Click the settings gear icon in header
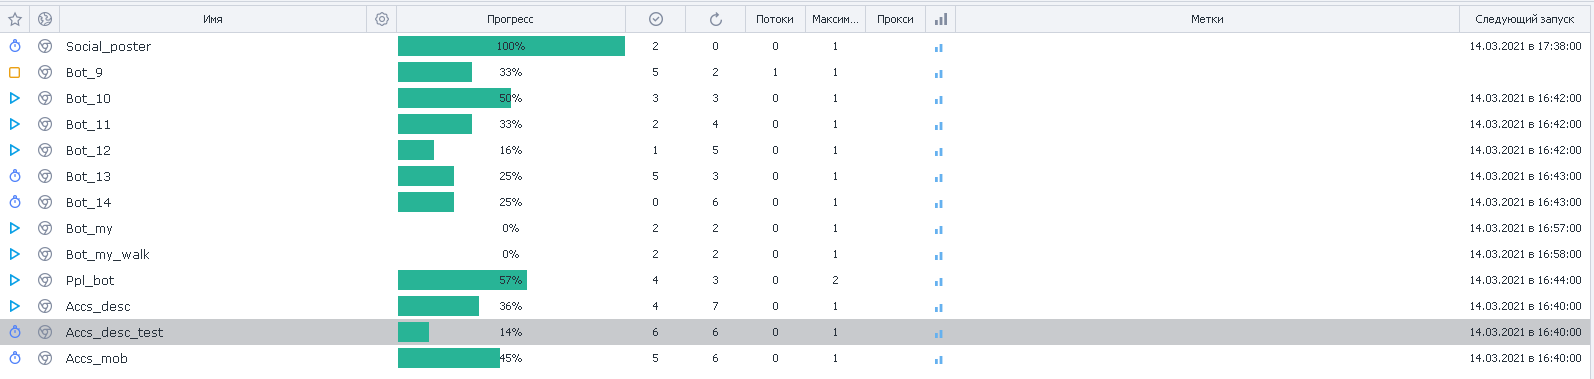The image size is (1594, 379). 382,19
